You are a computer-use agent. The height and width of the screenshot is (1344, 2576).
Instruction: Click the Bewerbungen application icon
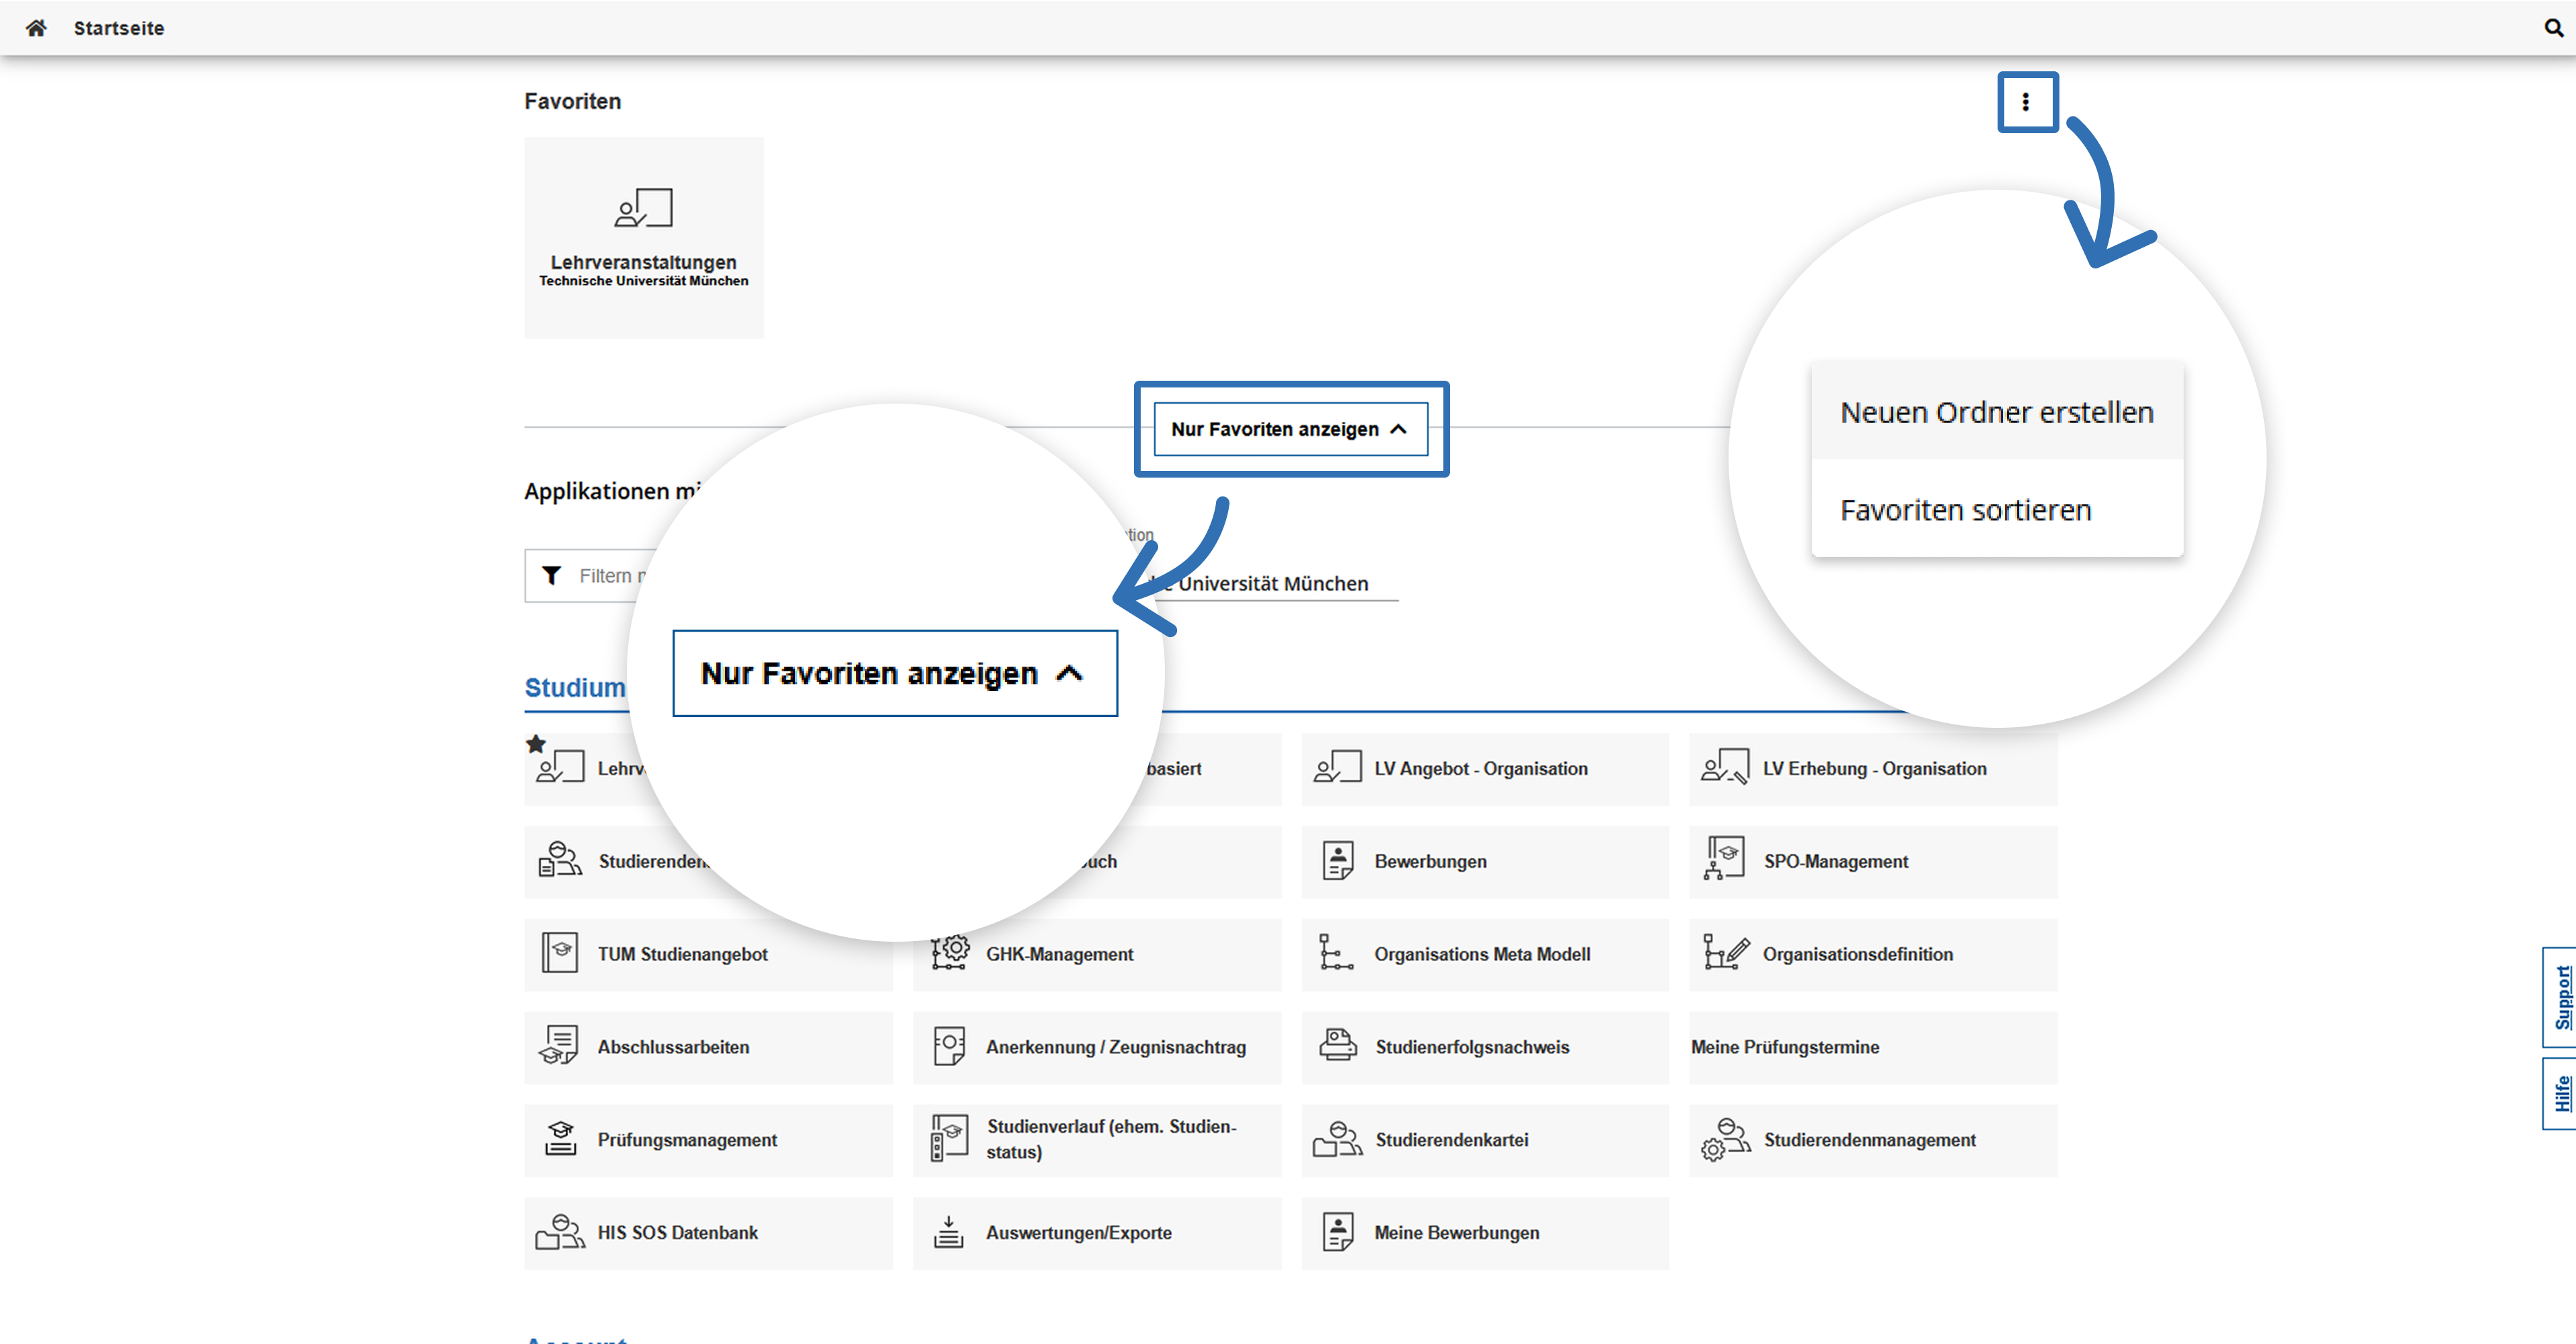coord(1337,860)
